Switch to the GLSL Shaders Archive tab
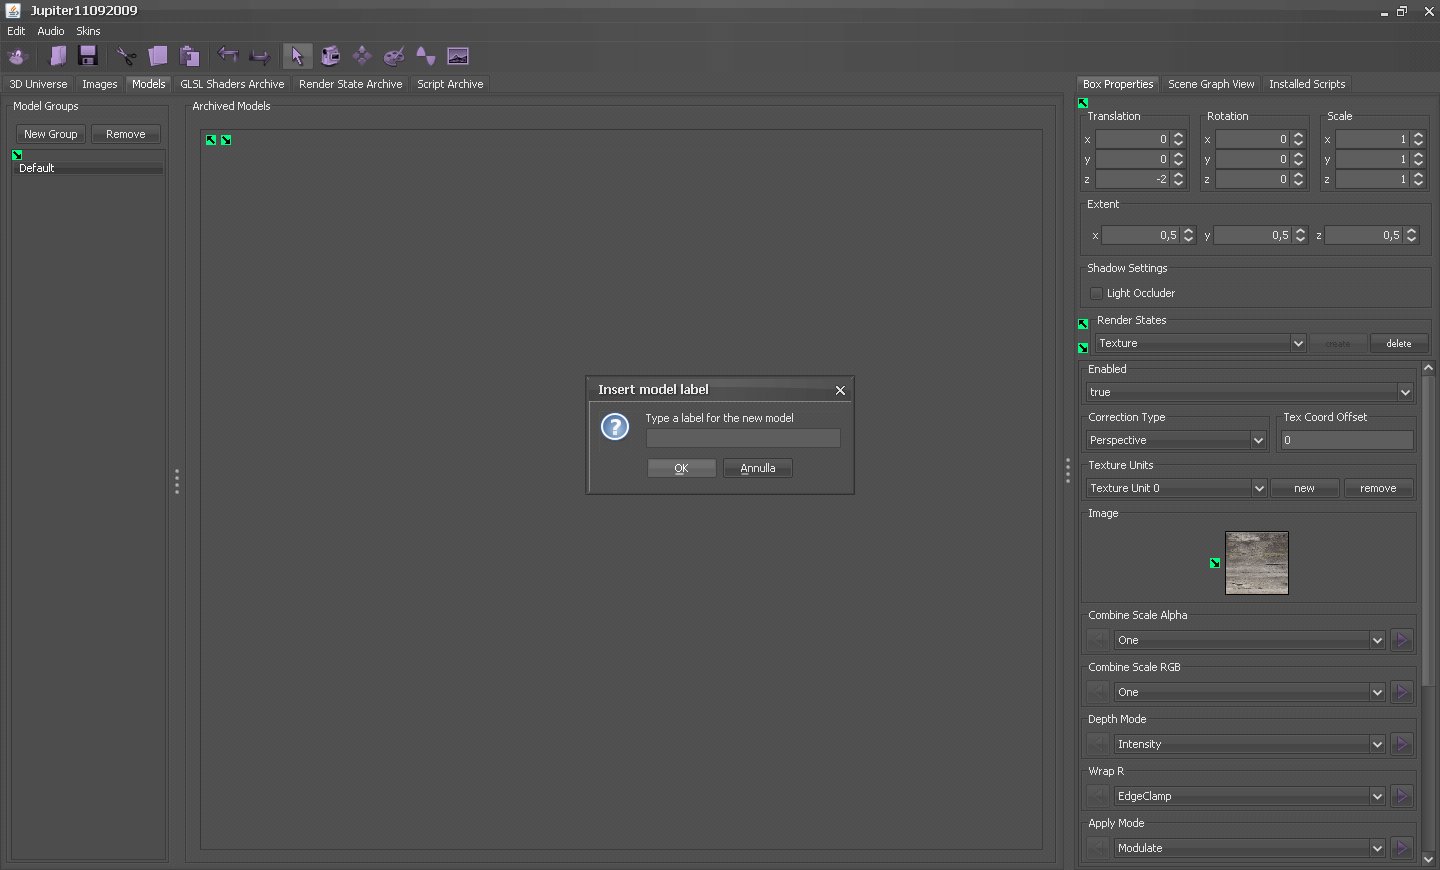This screenshot has height=870, width=1440. (x=232, y=84)
